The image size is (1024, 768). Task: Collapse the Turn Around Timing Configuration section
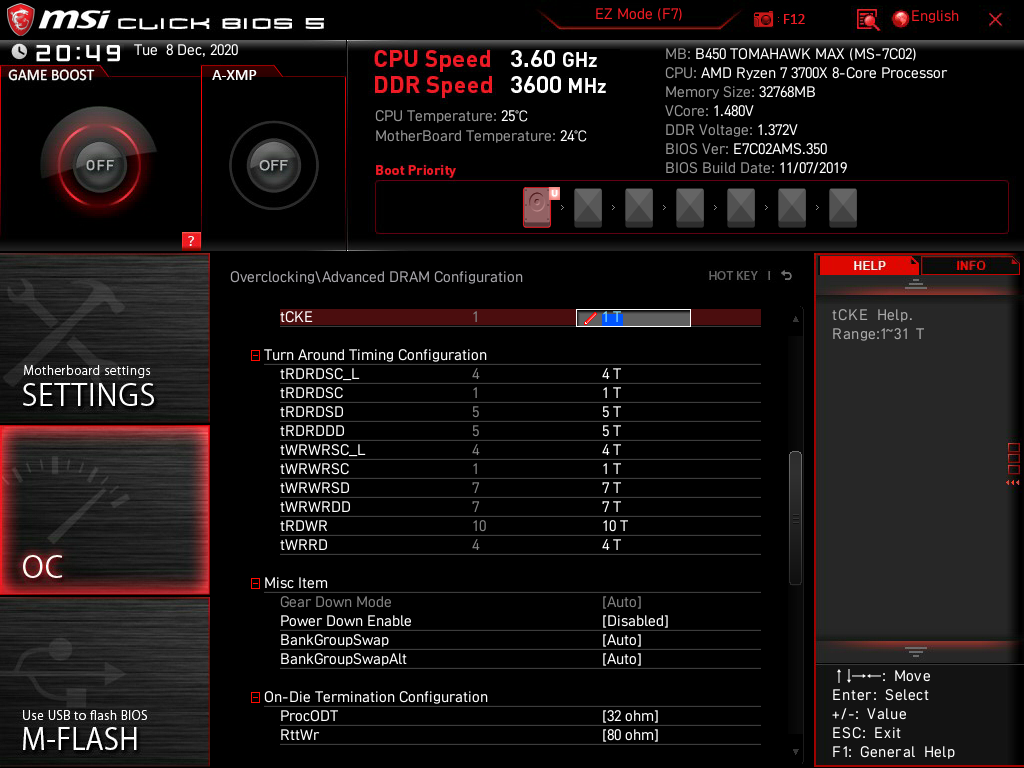[256, 355]
